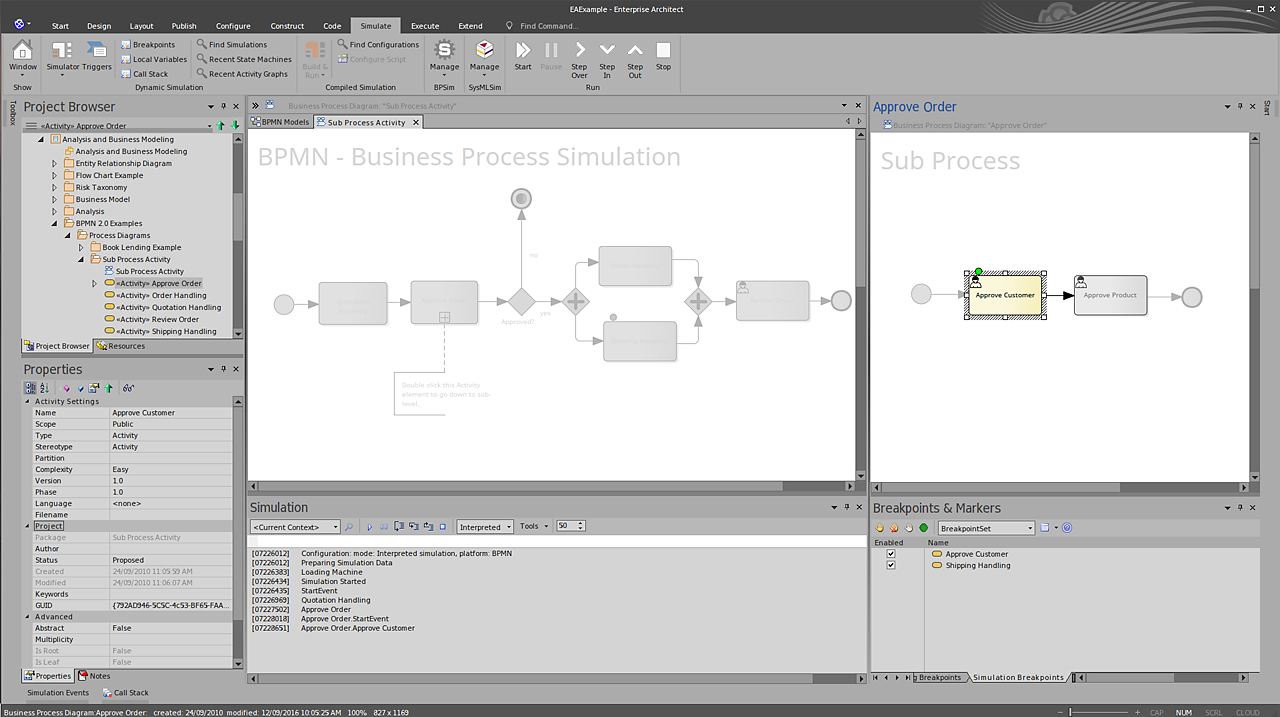
Task: Collapse the BPMN 2.0 Examples folder
Action: click(56, 223)
